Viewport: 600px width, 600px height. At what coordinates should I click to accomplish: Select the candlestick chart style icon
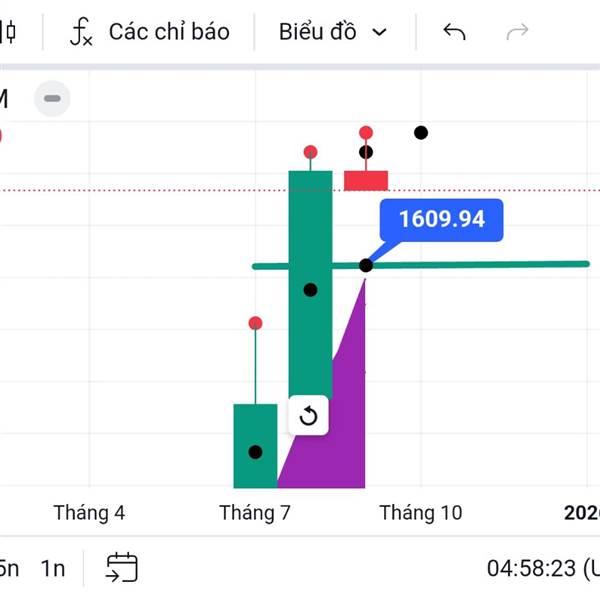[9, 32]
